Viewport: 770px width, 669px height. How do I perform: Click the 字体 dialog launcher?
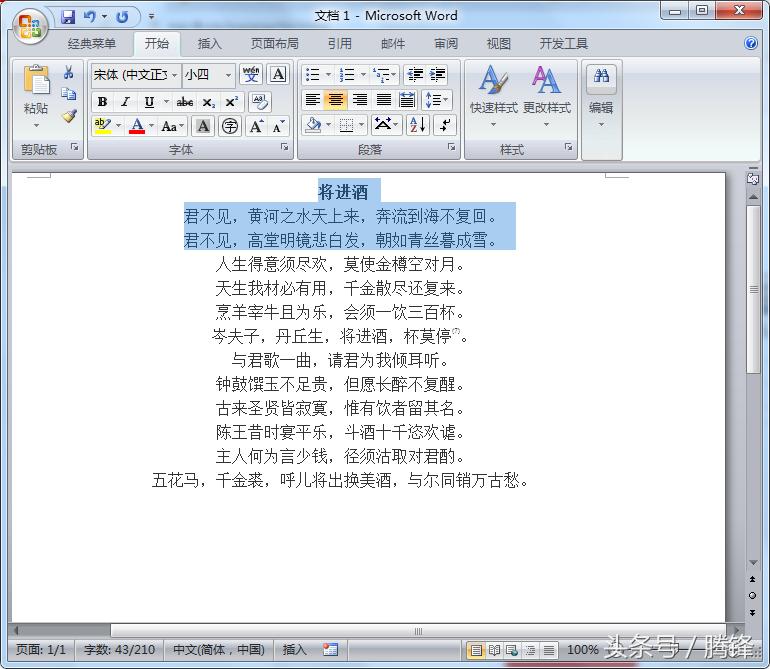click(x=284, y=147)
